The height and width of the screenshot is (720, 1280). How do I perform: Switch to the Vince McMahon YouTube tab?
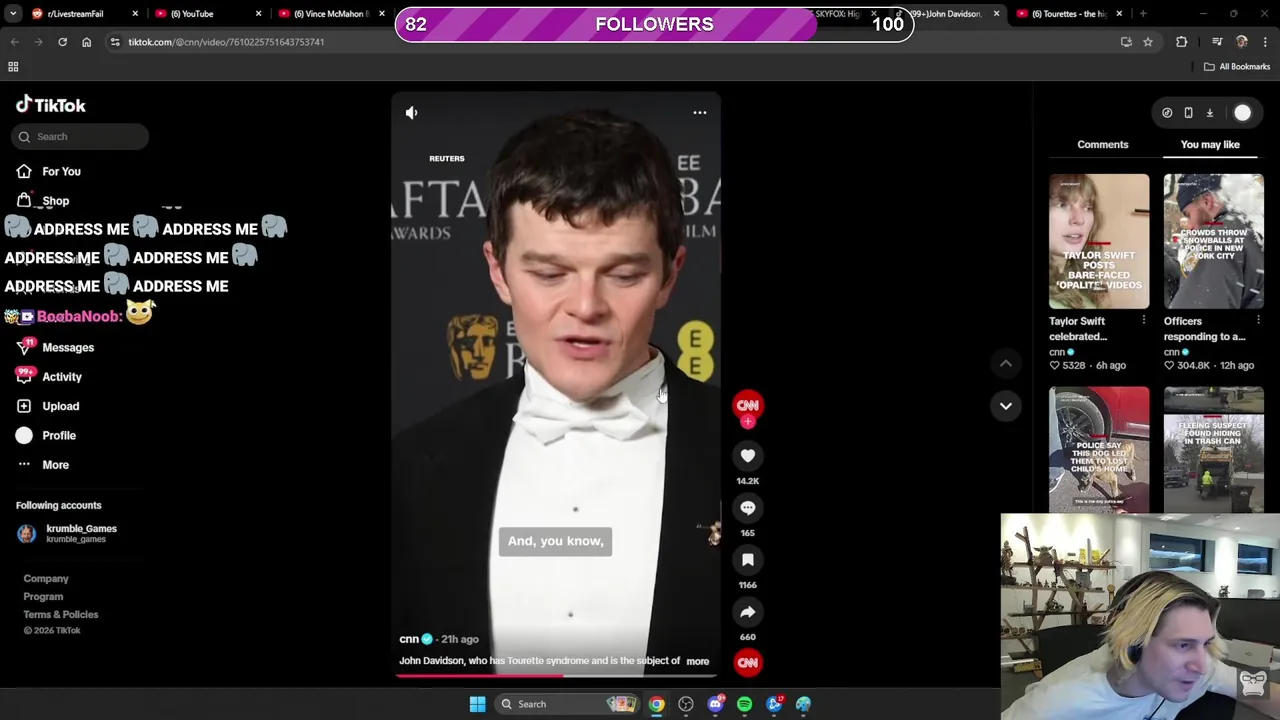pyautogui.click(x=331, y=14)
